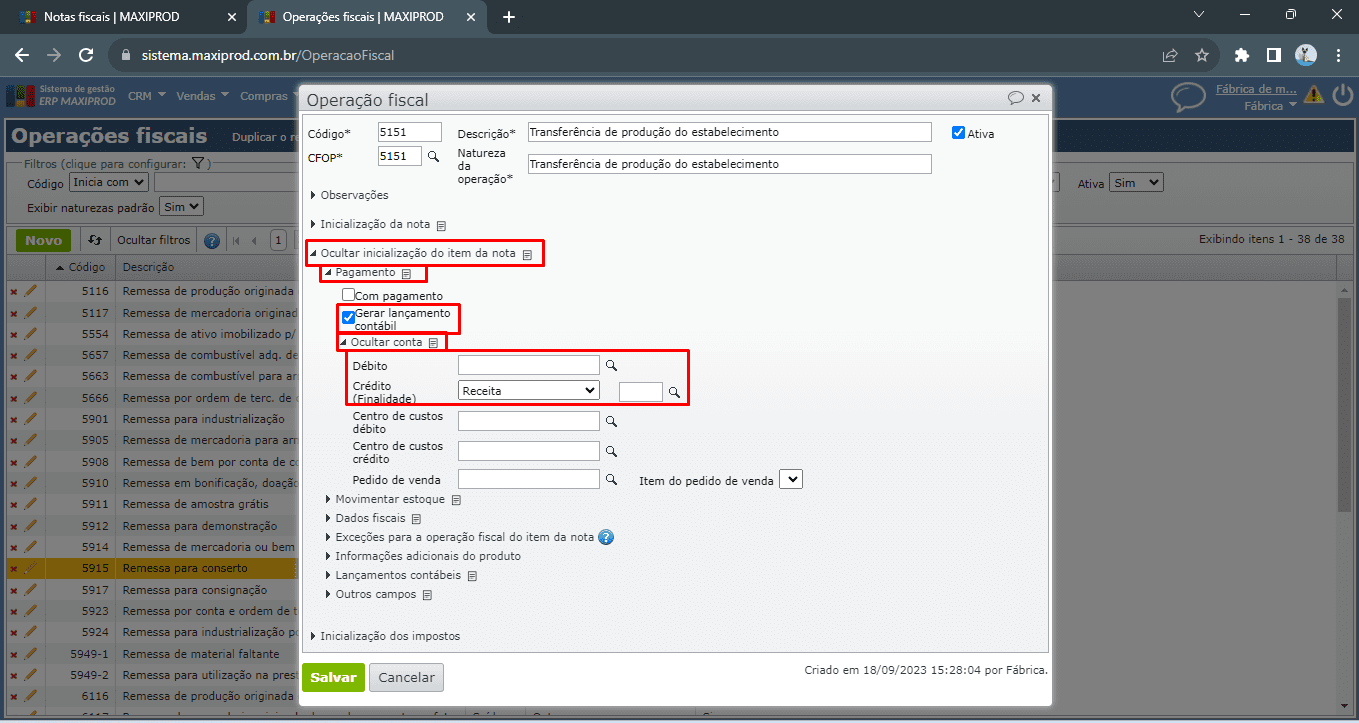Click the green Novo button

click(x=43, y=240)
